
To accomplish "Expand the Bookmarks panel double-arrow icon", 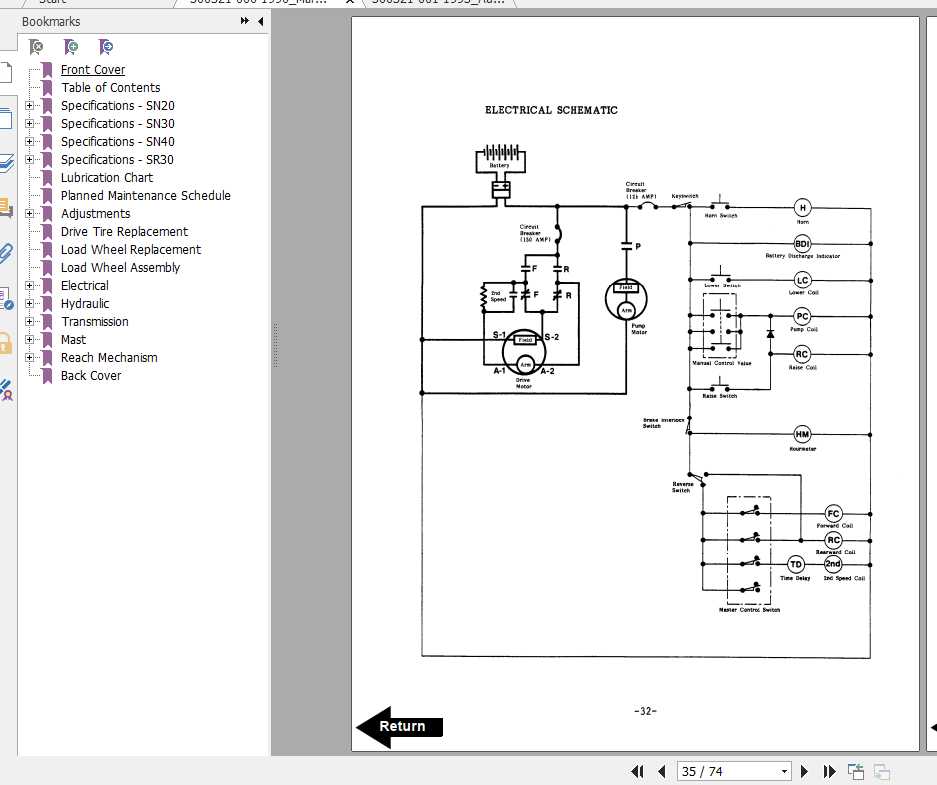I will (244, 21).
